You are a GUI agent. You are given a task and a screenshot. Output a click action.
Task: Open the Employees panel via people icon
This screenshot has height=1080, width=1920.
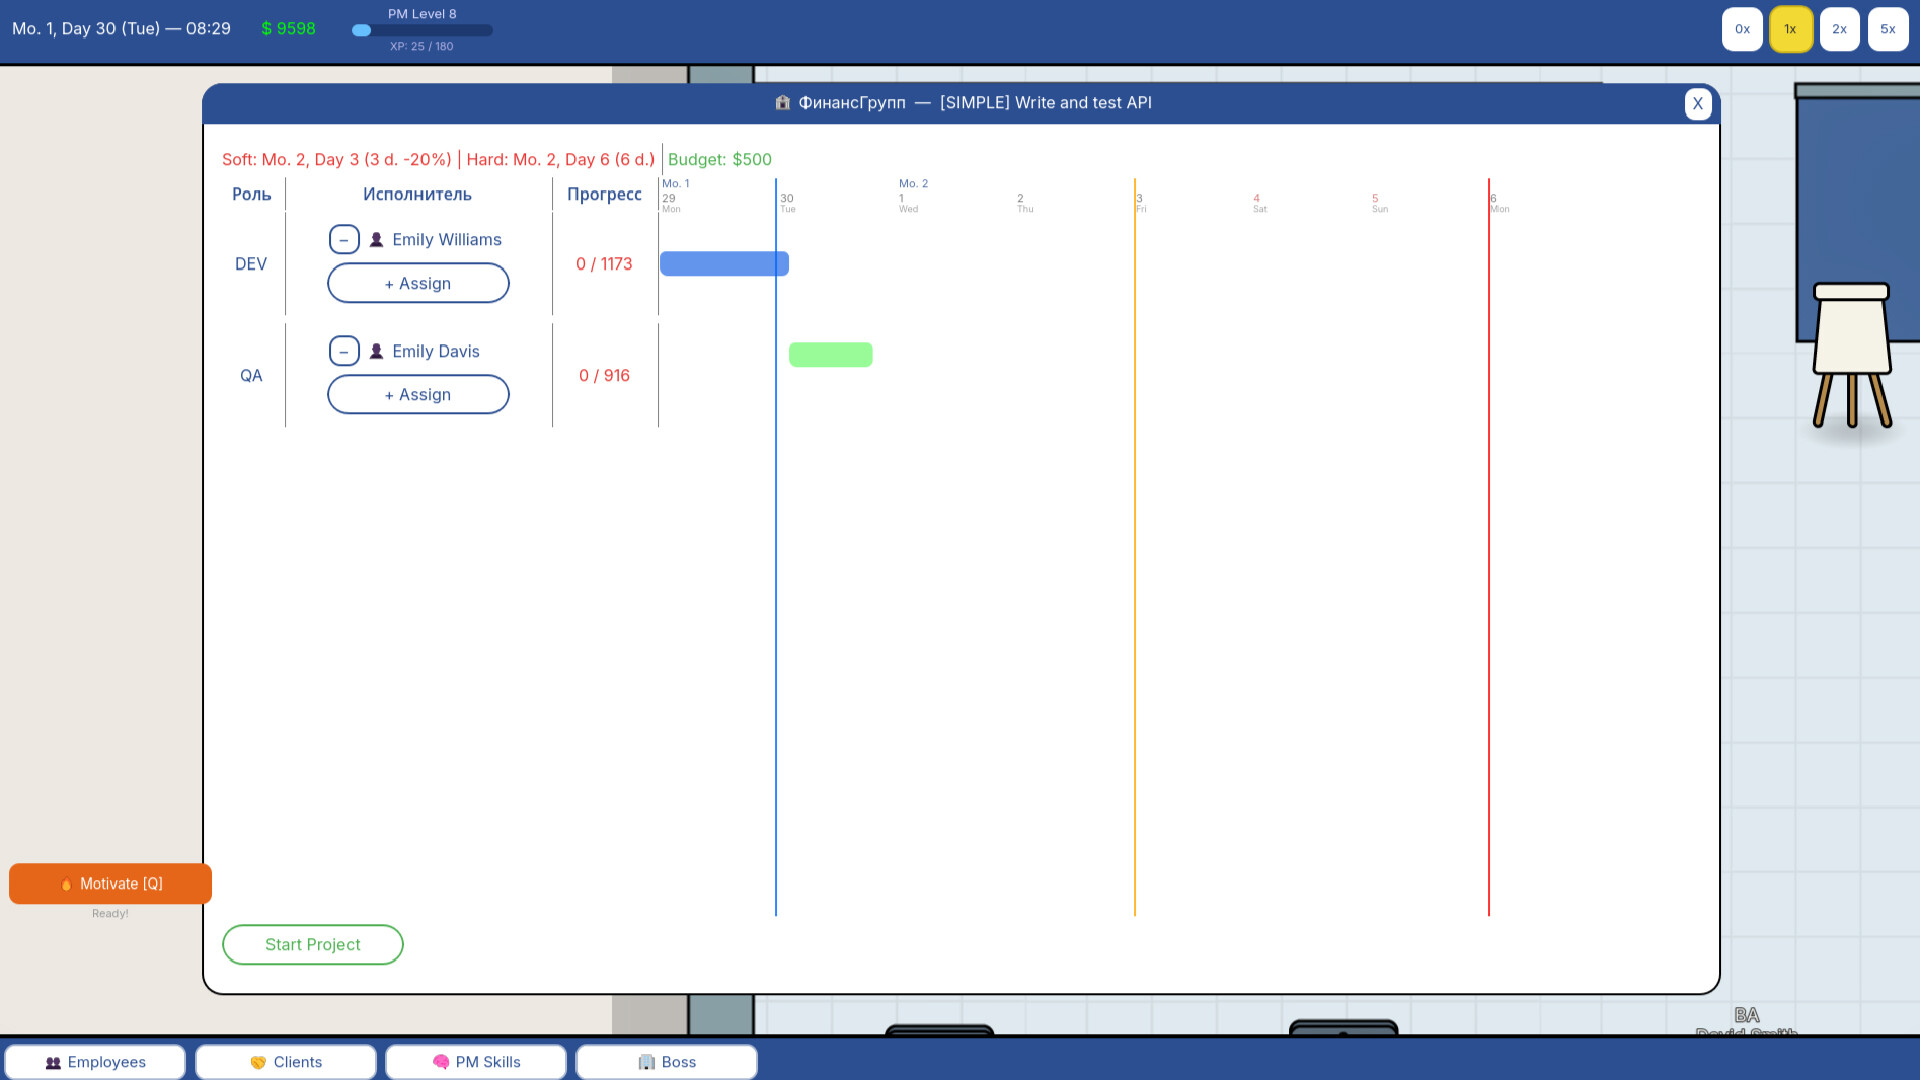[x=51, y=1062]
